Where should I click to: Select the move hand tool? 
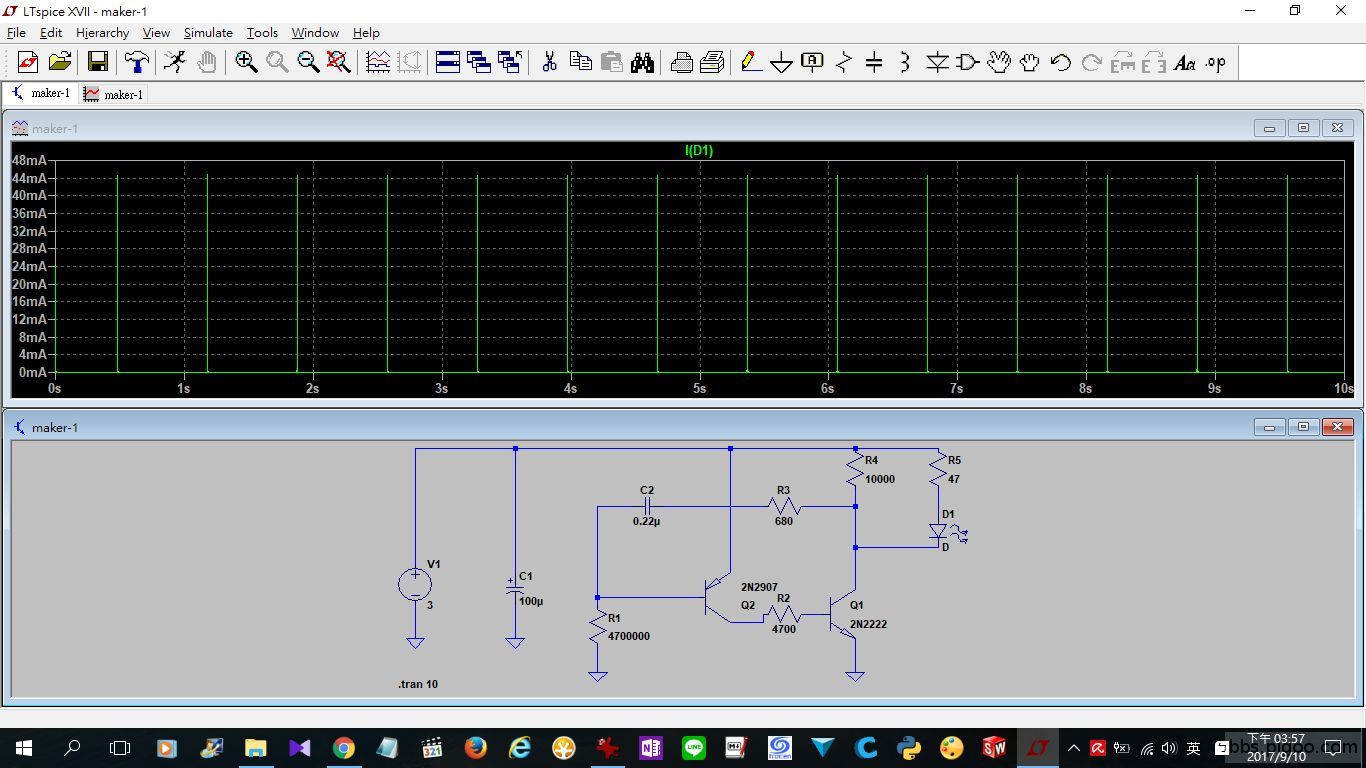(x=999, y=62)
